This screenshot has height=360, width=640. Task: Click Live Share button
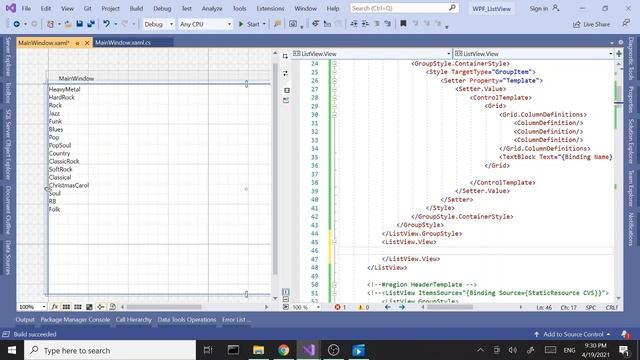(591, 24)
